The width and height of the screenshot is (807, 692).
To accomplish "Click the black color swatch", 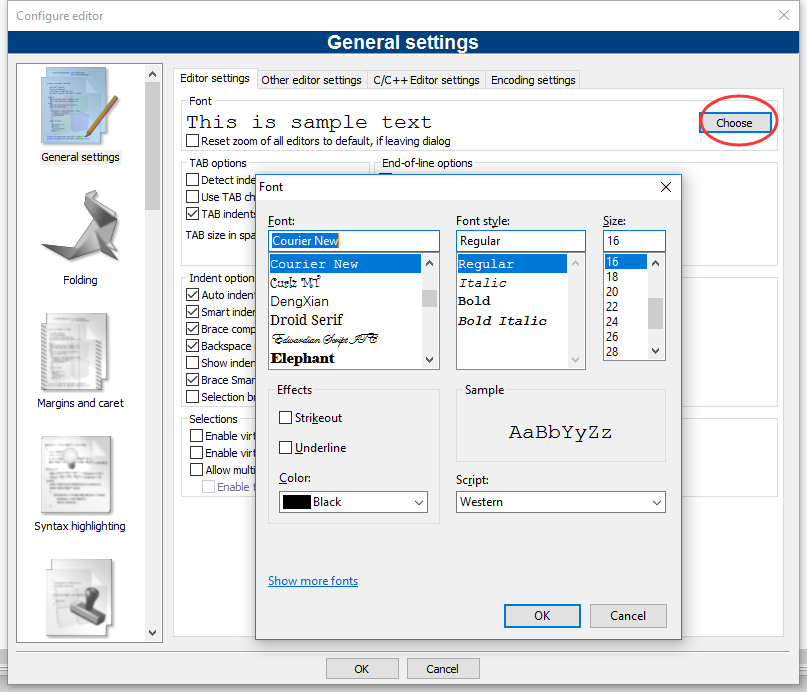I will point(297,502).
